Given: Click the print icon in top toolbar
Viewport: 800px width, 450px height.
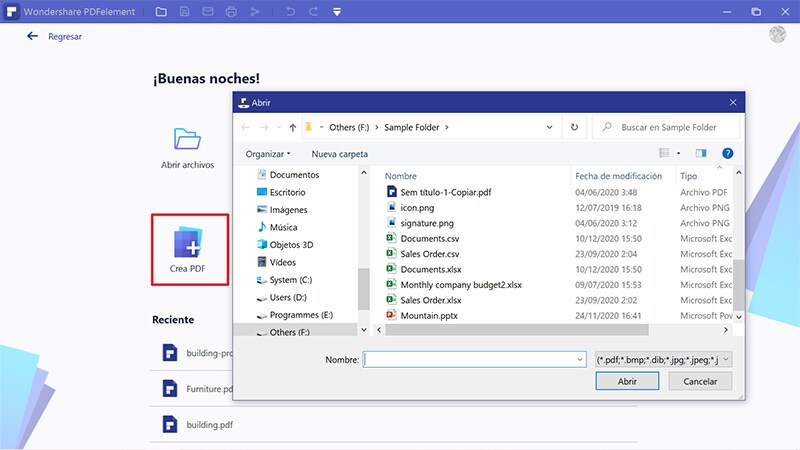Looking at the screenshot, I should 231,12.
